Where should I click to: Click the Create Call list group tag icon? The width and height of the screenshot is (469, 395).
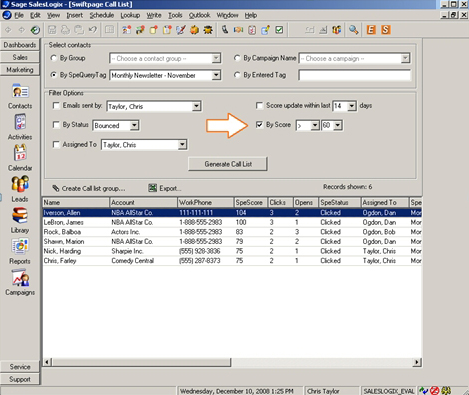[x=56, y=188]
